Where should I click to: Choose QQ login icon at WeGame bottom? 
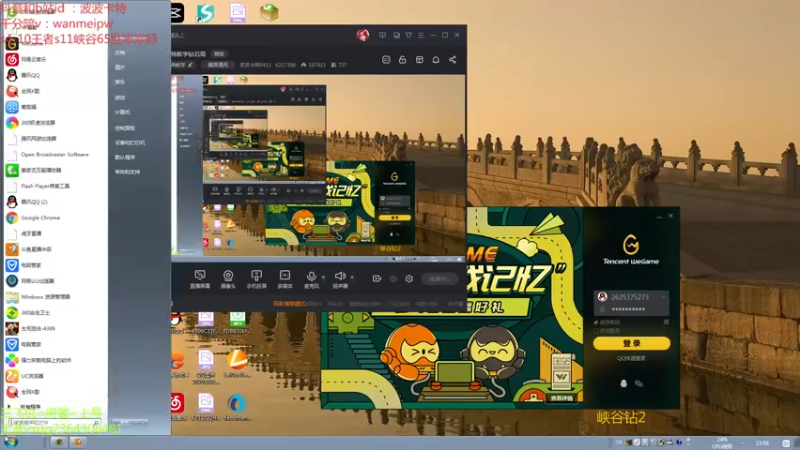(x=623, y=383)
